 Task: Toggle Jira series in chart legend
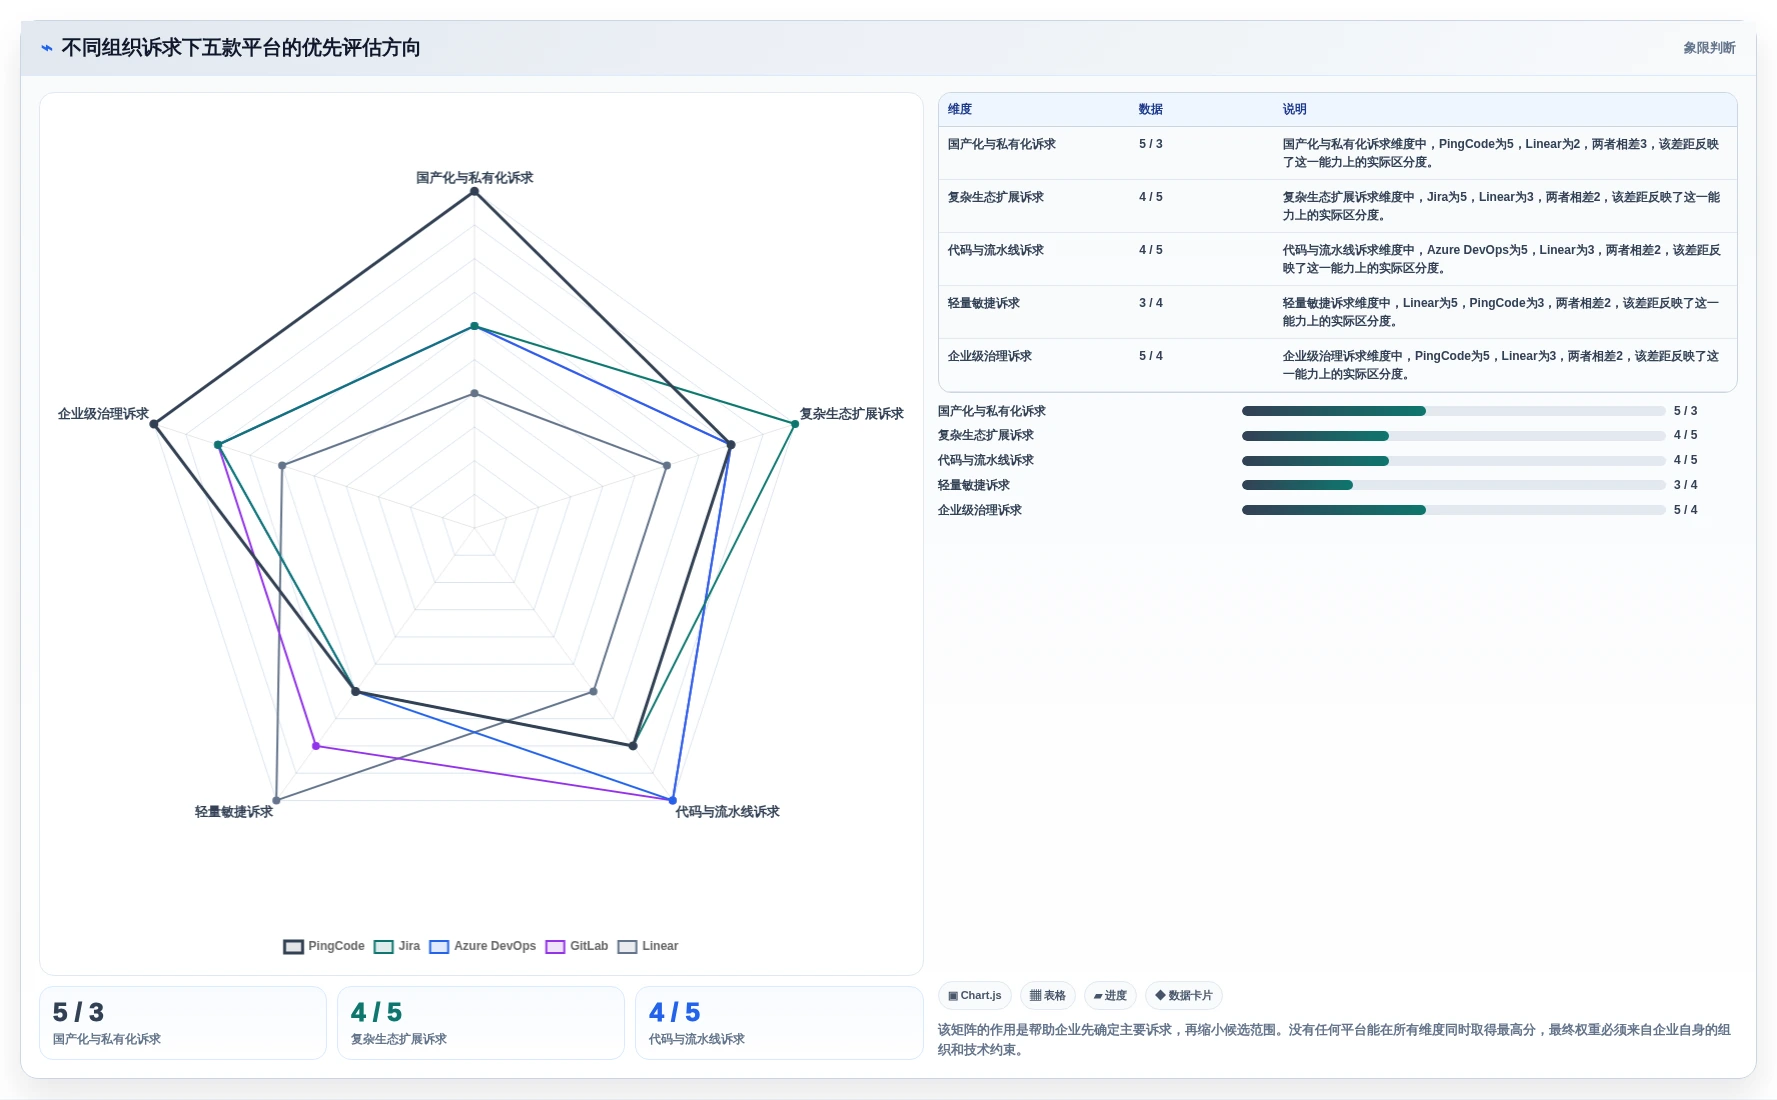click(397, 946)
